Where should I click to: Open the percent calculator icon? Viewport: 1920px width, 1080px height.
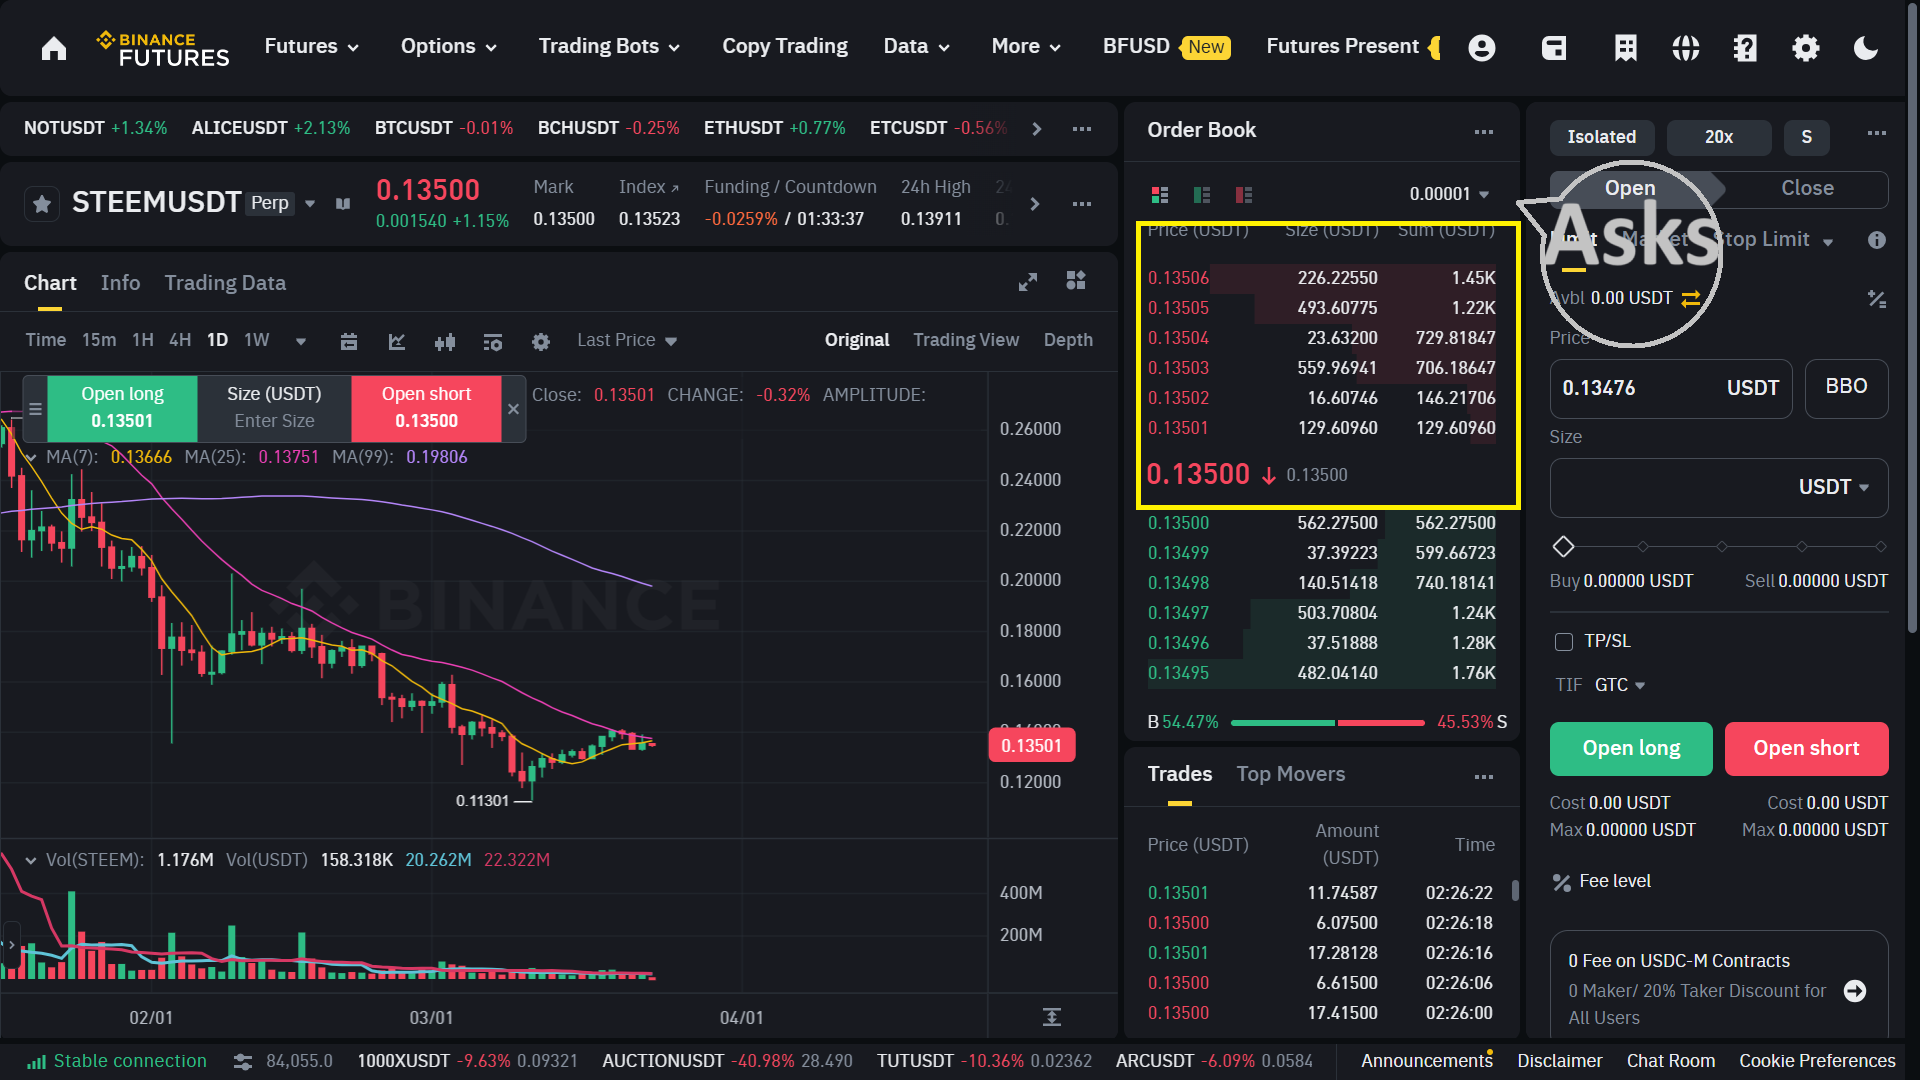(1877, 298)
